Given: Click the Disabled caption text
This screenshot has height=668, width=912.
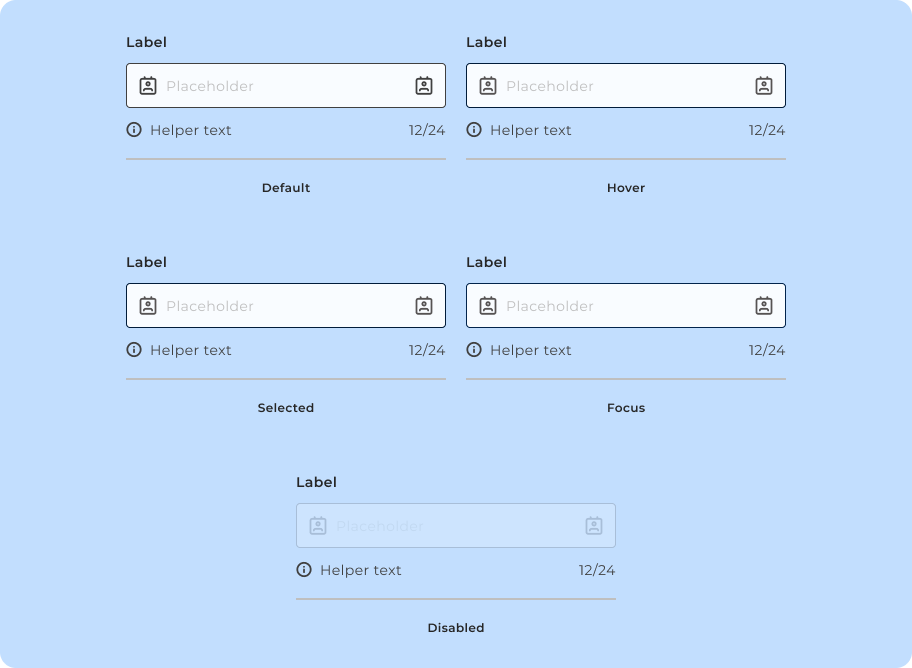Looking at the screenshot, I should coord(455,627).
